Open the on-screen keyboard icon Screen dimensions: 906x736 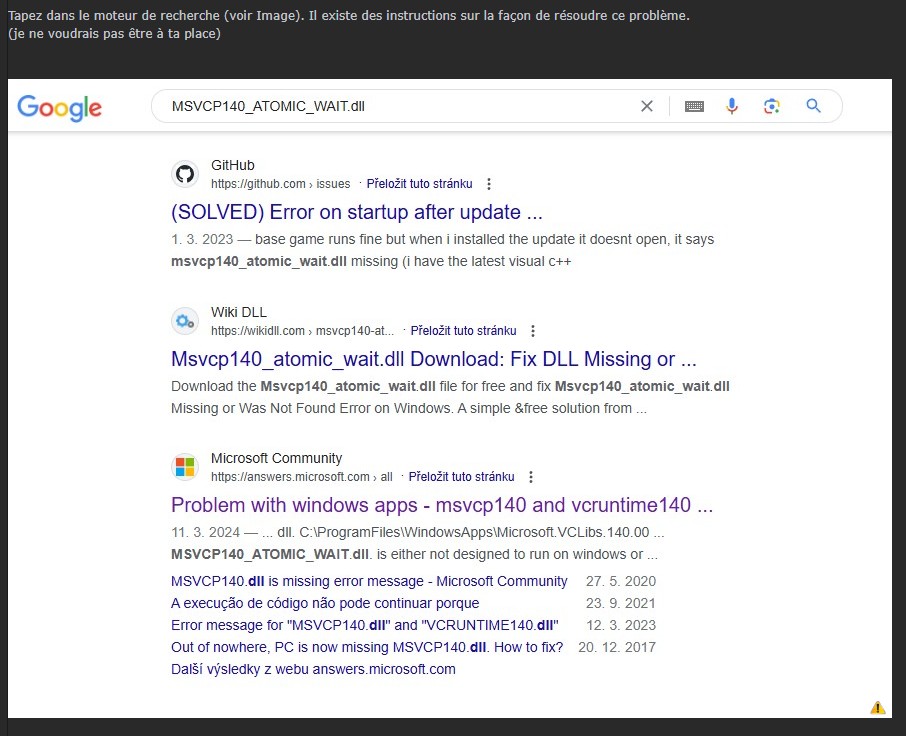pos(694,106)
